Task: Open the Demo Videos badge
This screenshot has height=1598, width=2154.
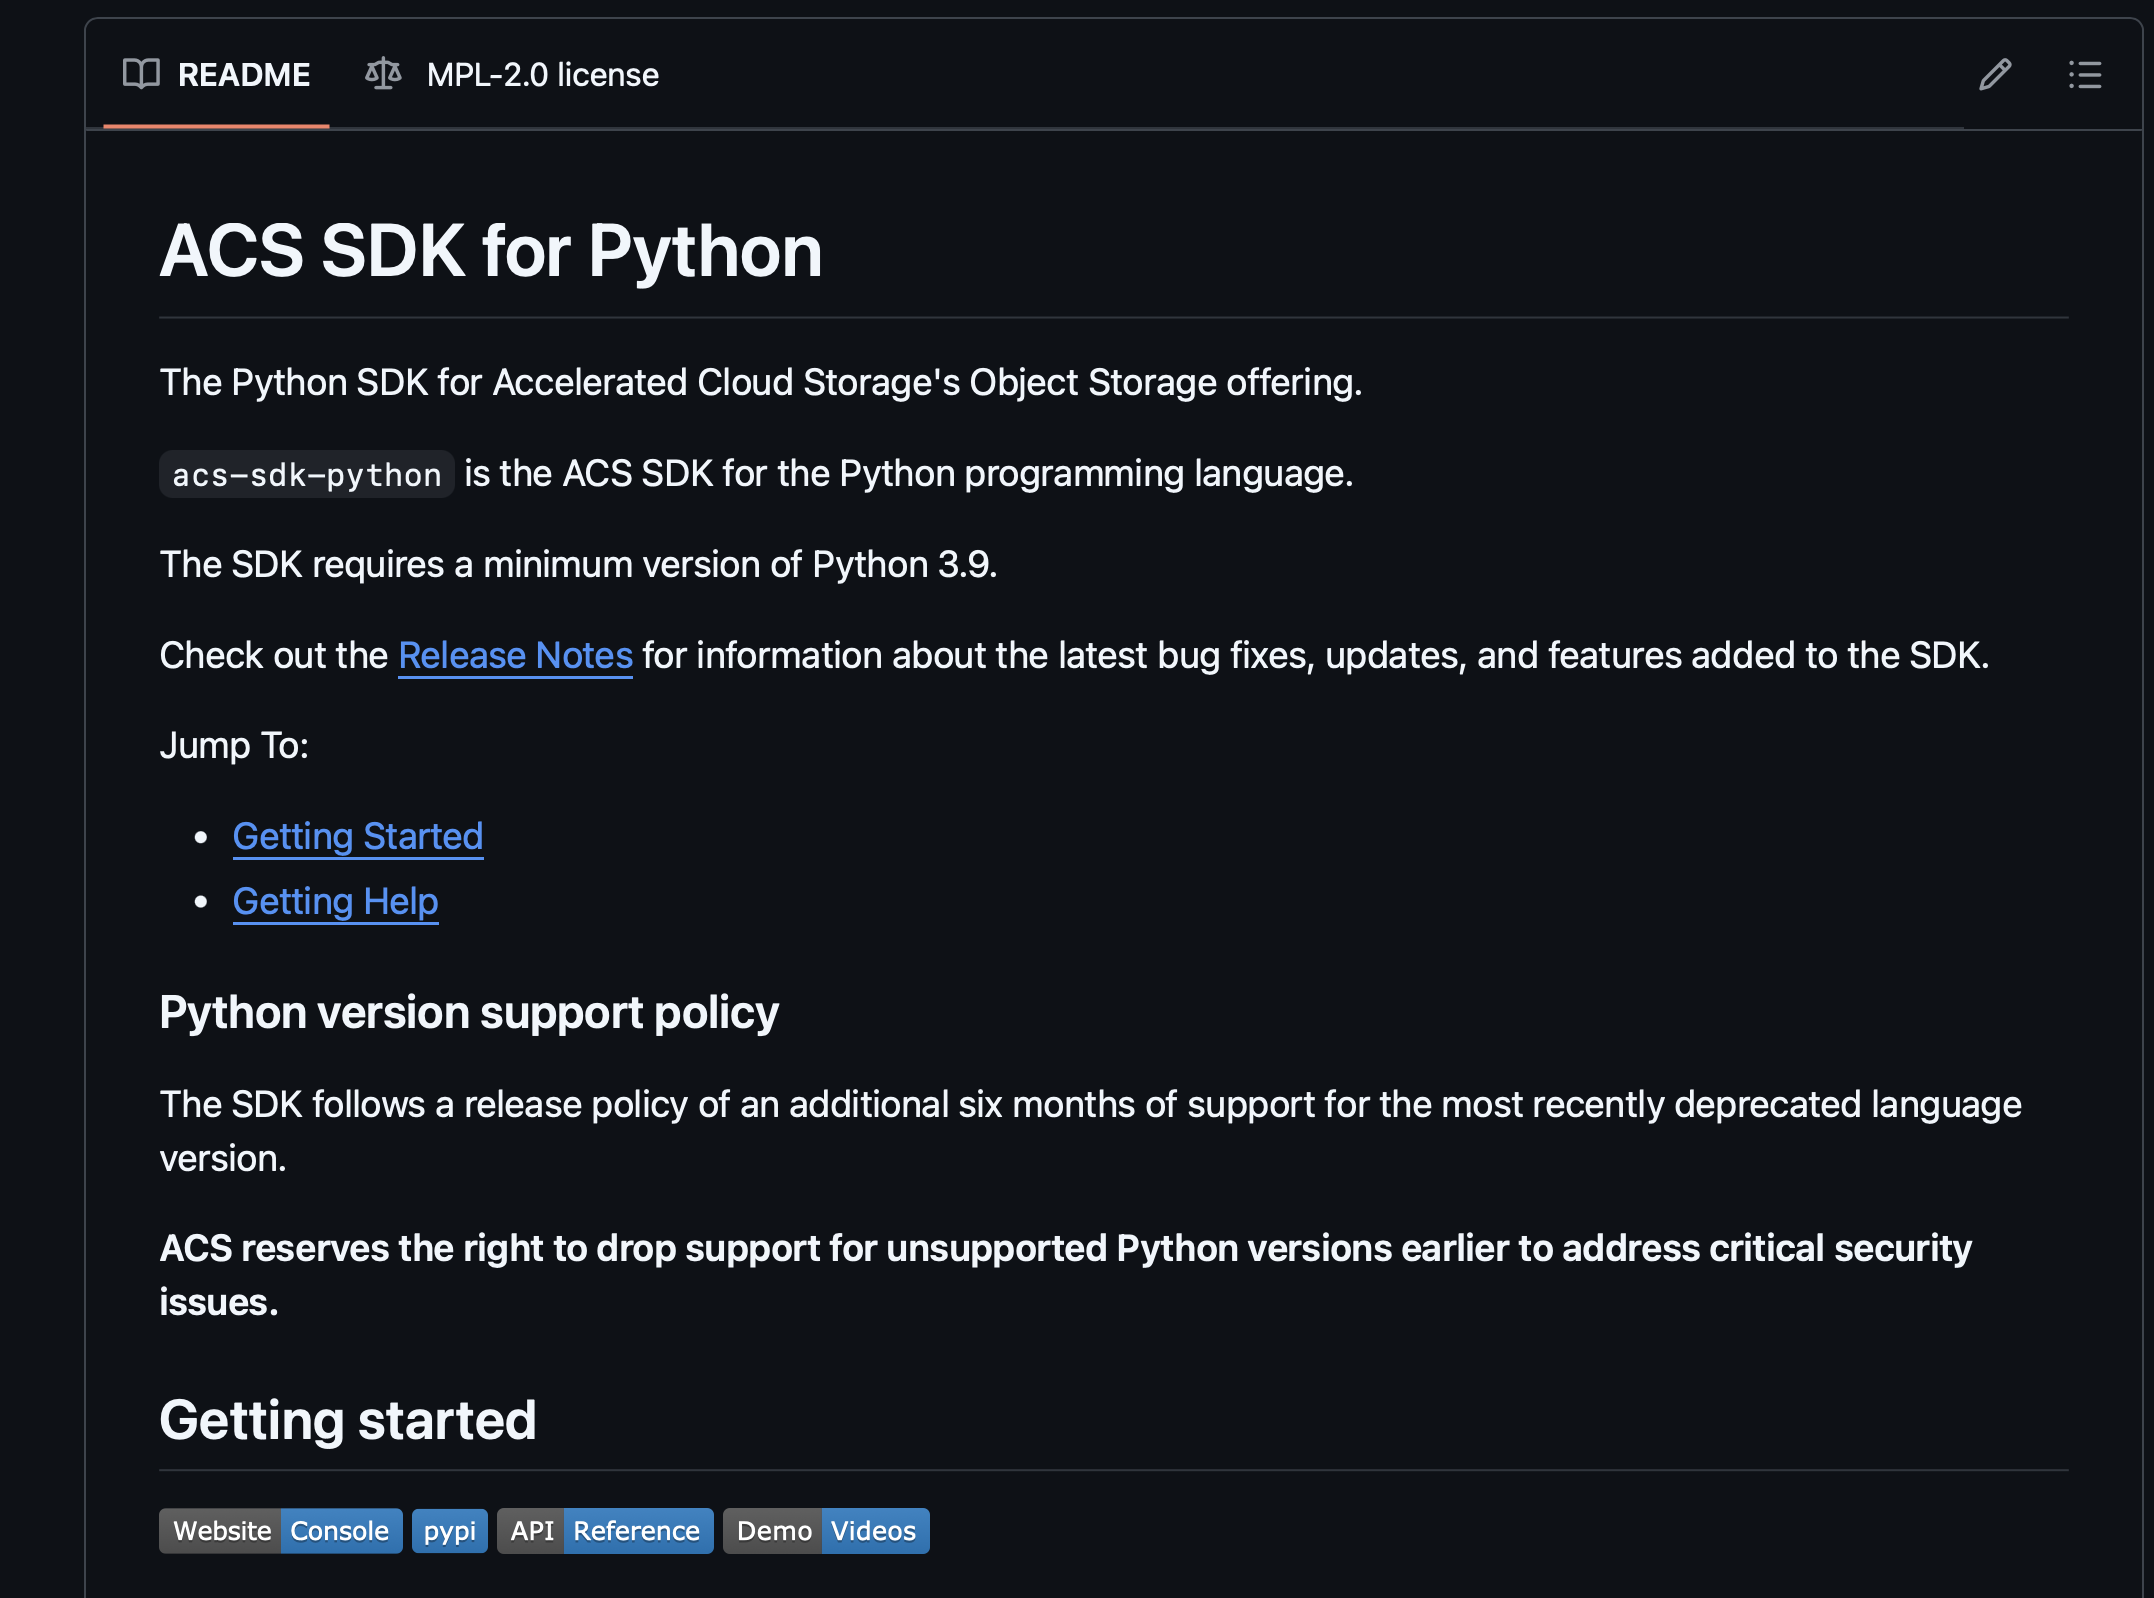Action: click(826, 1531)
